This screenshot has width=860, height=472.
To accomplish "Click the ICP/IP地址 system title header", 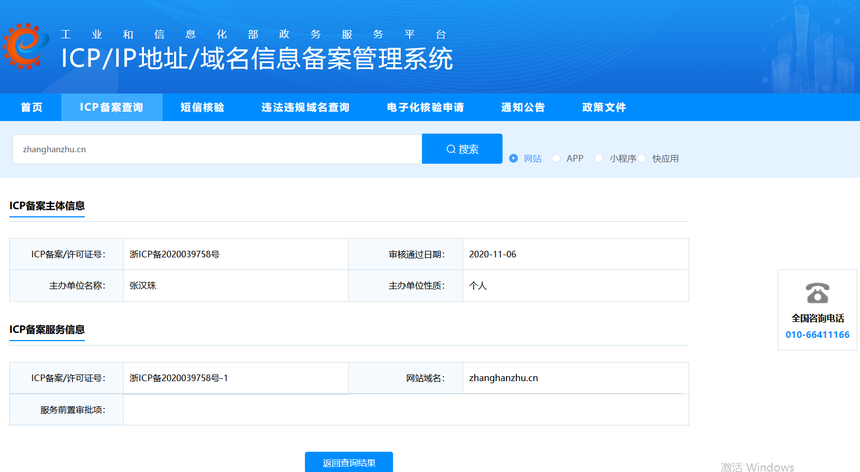I will [257, 58].
